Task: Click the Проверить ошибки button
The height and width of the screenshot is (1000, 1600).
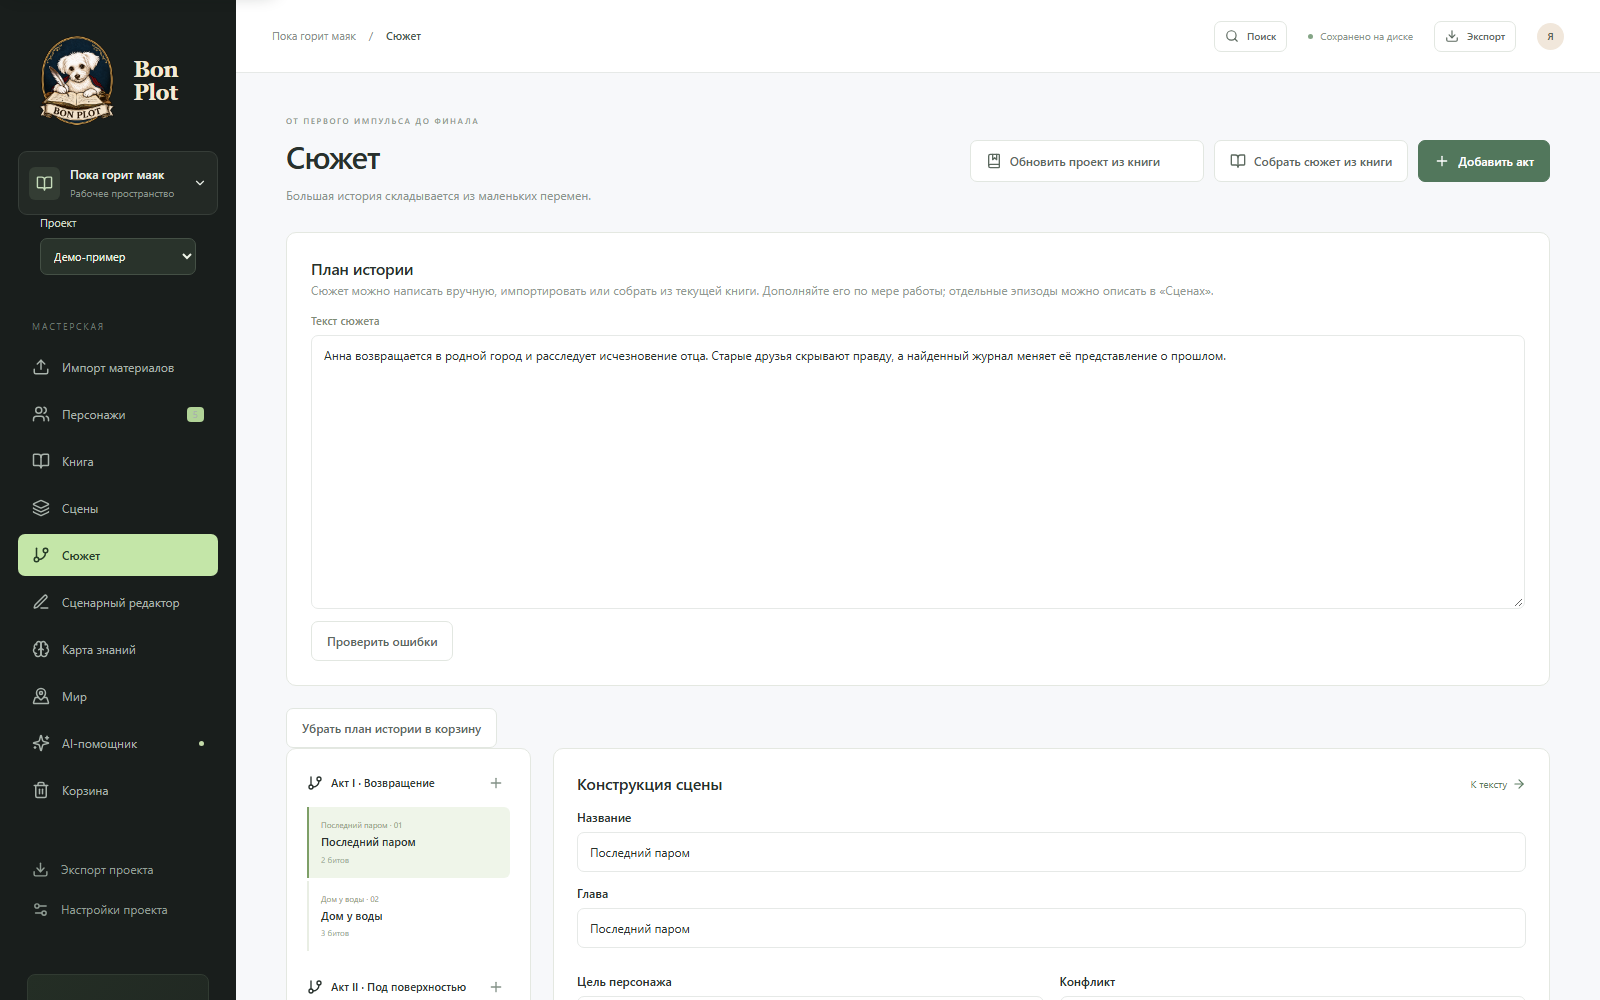Action: click(382, 641)
